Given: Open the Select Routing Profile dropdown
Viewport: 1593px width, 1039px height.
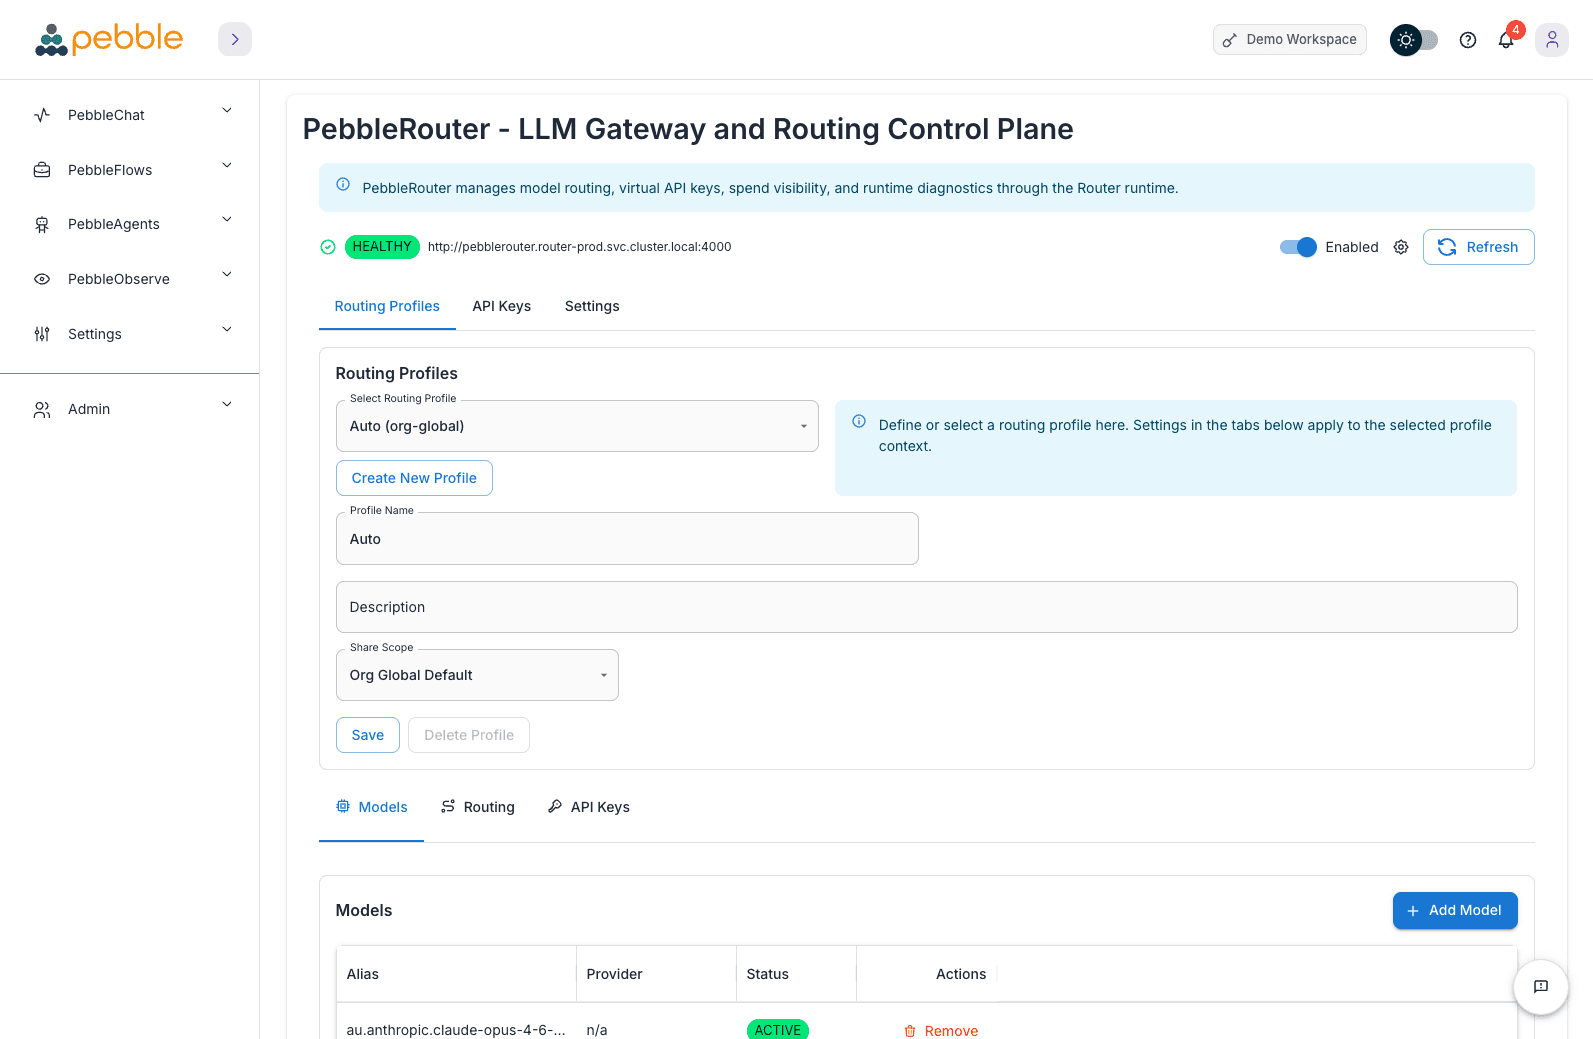Looking at the screenshot, I should coord(577,425).
